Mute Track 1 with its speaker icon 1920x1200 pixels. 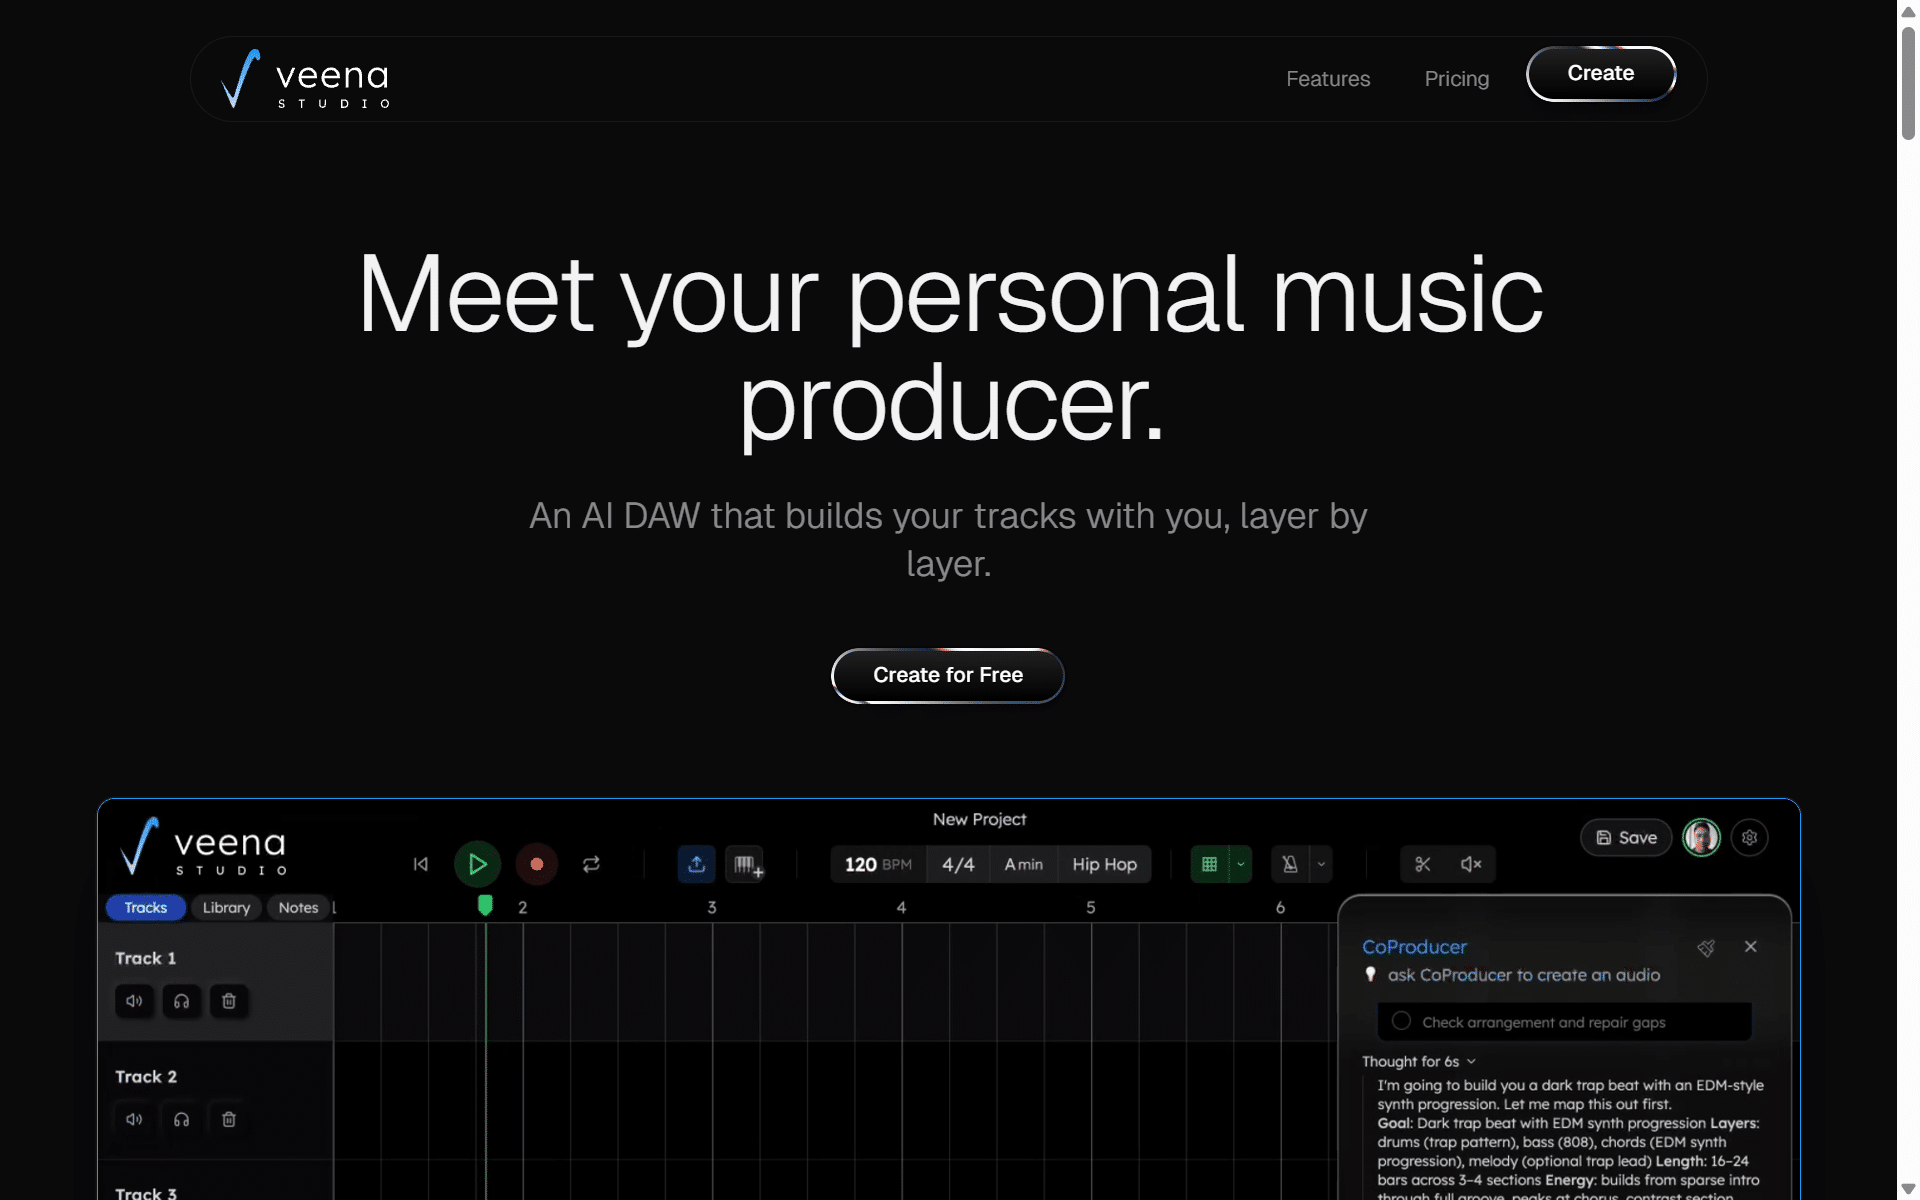point(134,1001)
